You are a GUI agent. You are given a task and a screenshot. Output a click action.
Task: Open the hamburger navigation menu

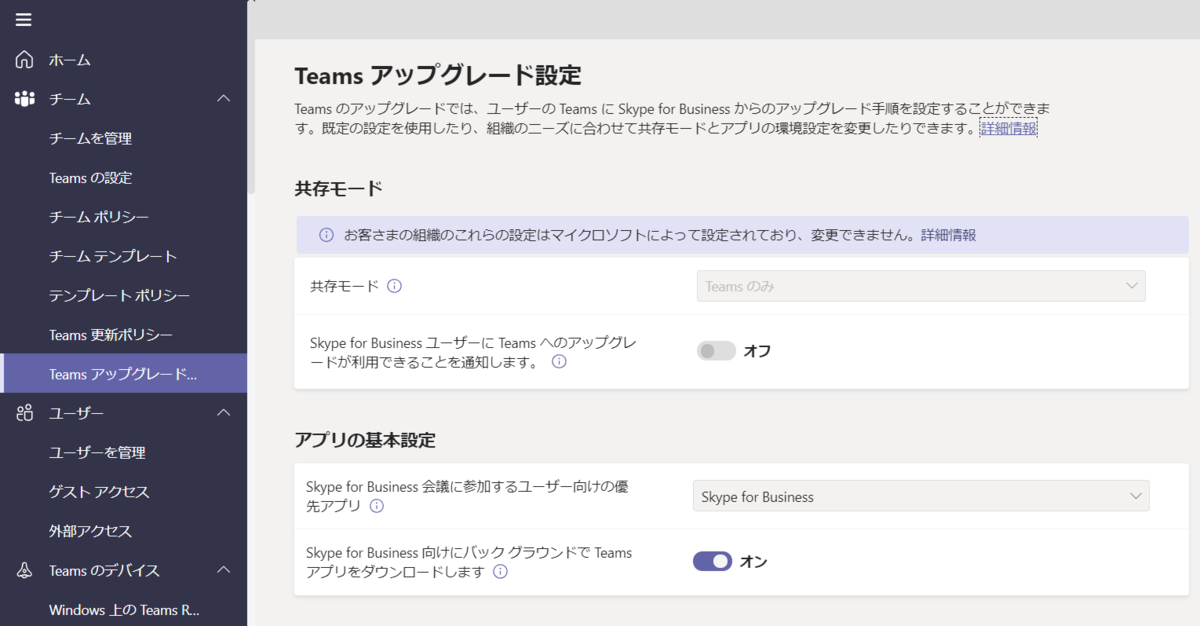click(24, 20)
